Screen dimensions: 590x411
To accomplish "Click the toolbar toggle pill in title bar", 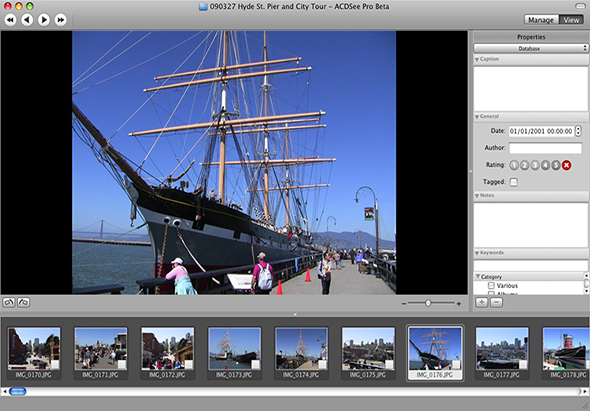I will click(x=580, y=6).
